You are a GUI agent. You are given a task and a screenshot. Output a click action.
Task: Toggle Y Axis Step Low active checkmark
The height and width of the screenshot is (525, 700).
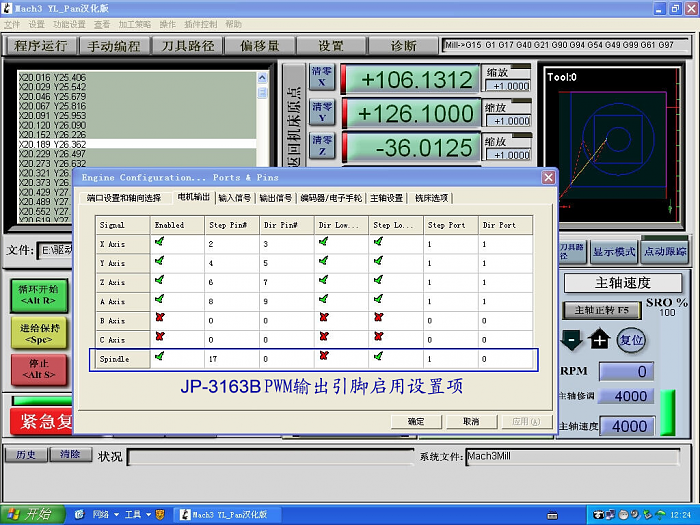[x=379, y=261]
